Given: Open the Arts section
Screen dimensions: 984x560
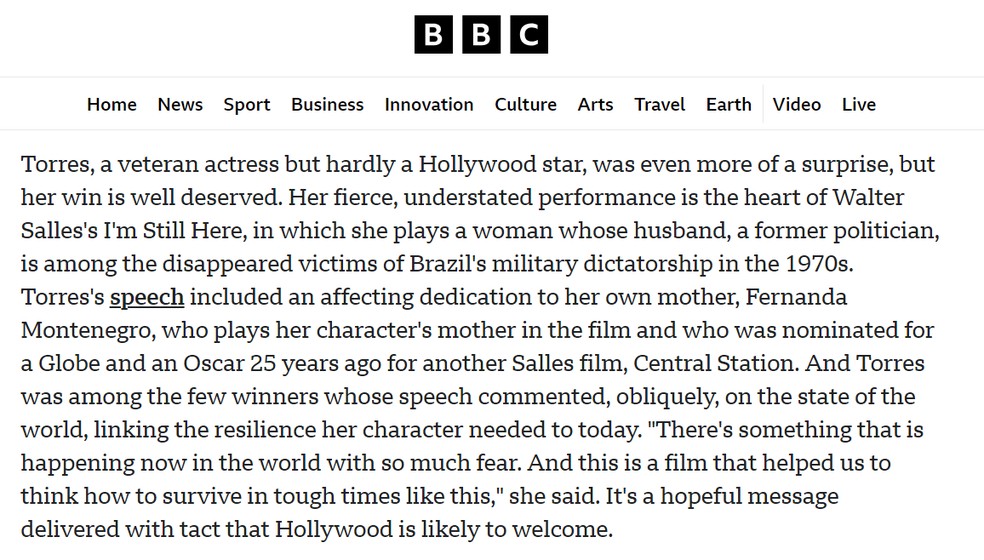Looking at the screenshot, I should 596,104.
